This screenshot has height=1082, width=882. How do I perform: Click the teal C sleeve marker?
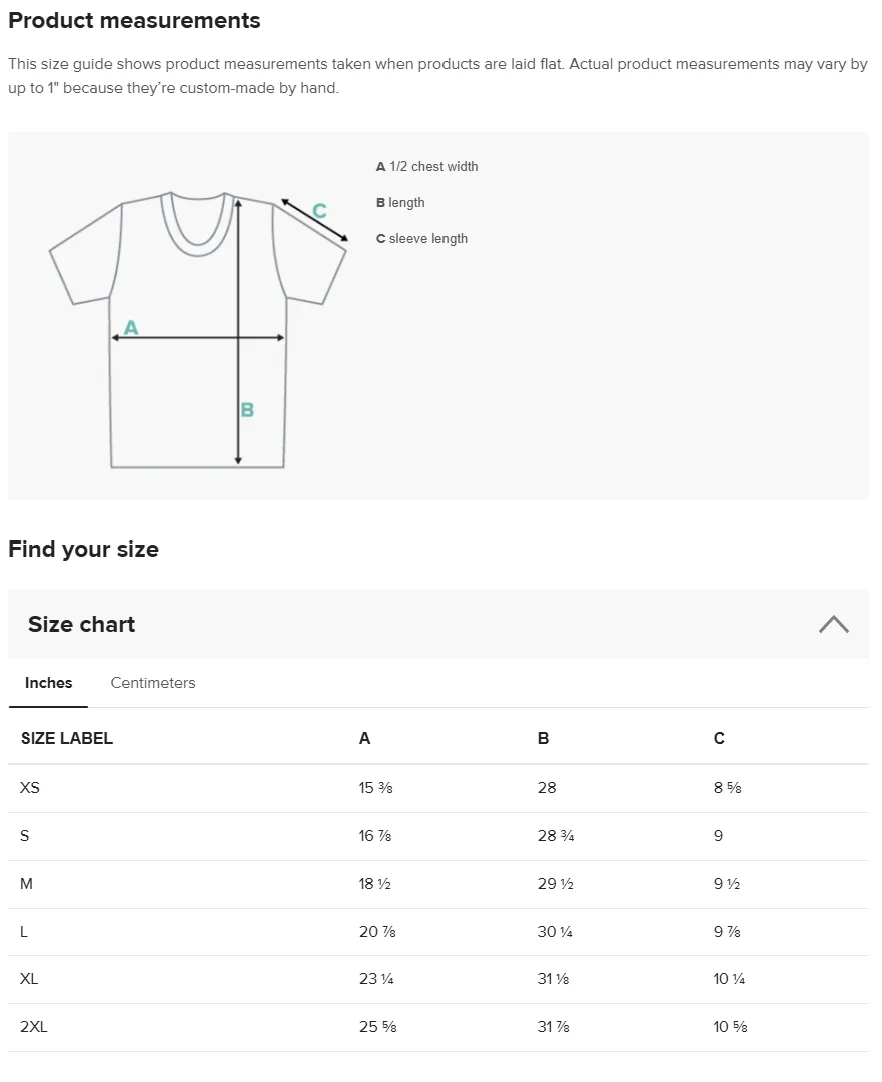pyautogui.click(x=319, y=210)
